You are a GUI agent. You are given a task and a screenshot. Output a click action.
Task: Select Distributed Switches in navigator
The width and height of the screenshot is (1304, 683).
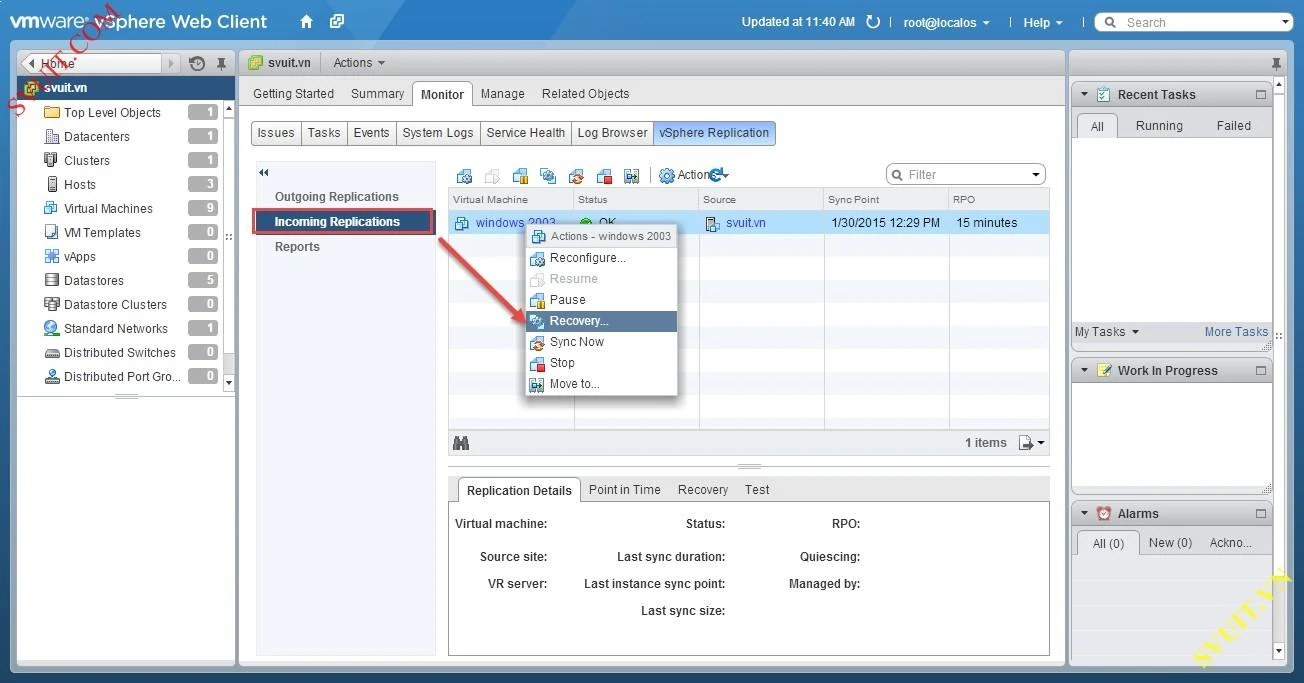coord(119,353)
